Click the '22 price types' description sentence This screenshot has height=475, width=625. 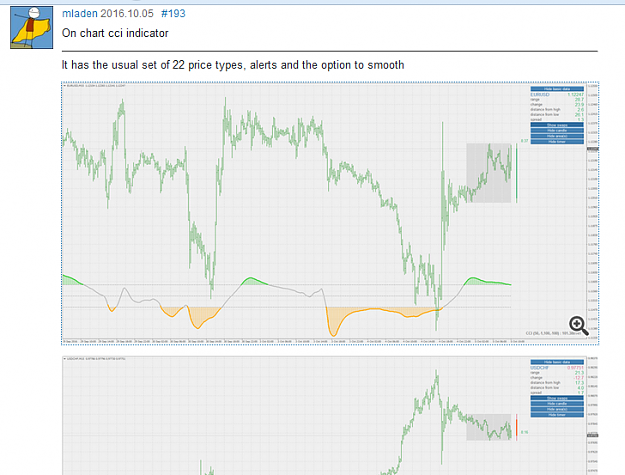(x=233, y=65)
